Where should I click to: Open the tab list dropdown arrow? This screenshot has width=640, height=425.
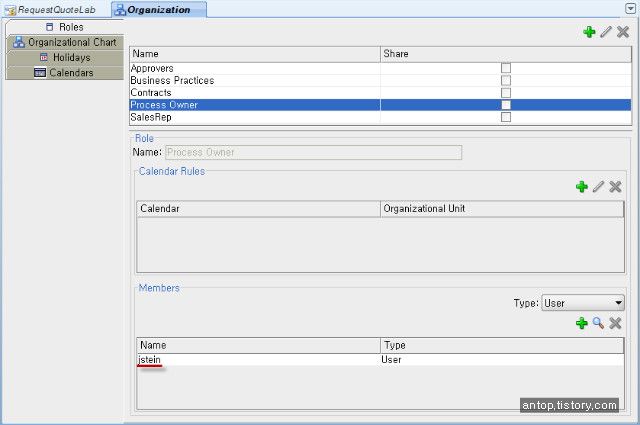point(630,8)
